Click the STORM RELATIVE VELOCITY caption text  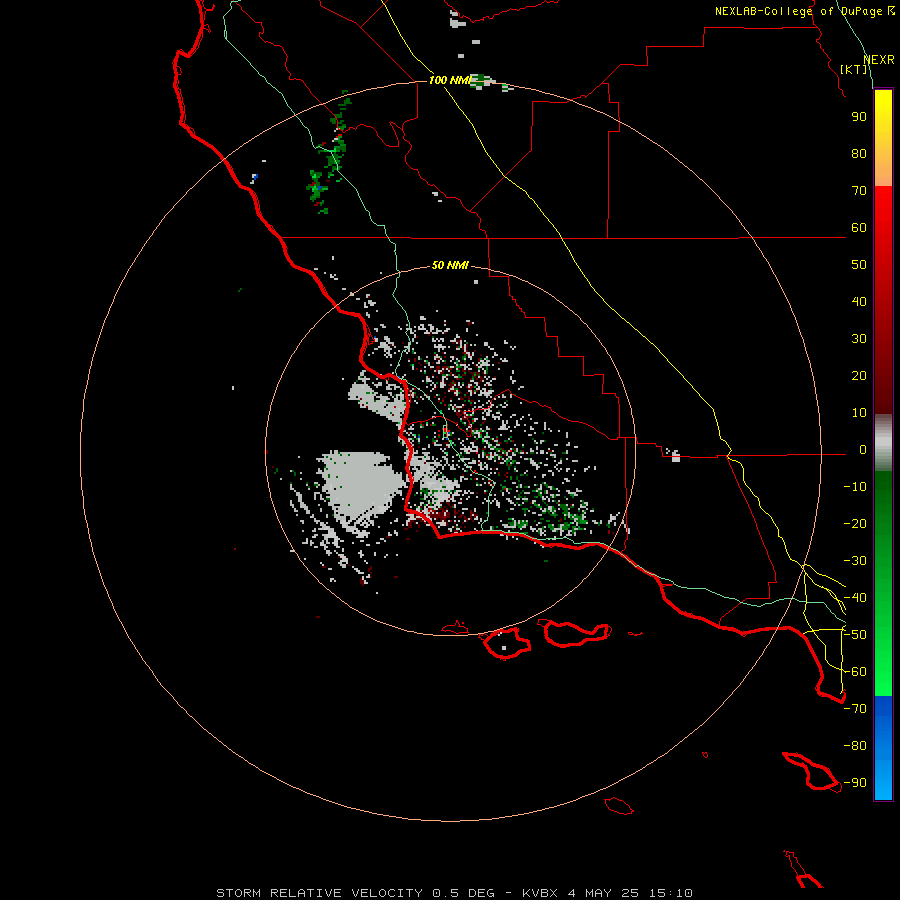coord(319,893)
